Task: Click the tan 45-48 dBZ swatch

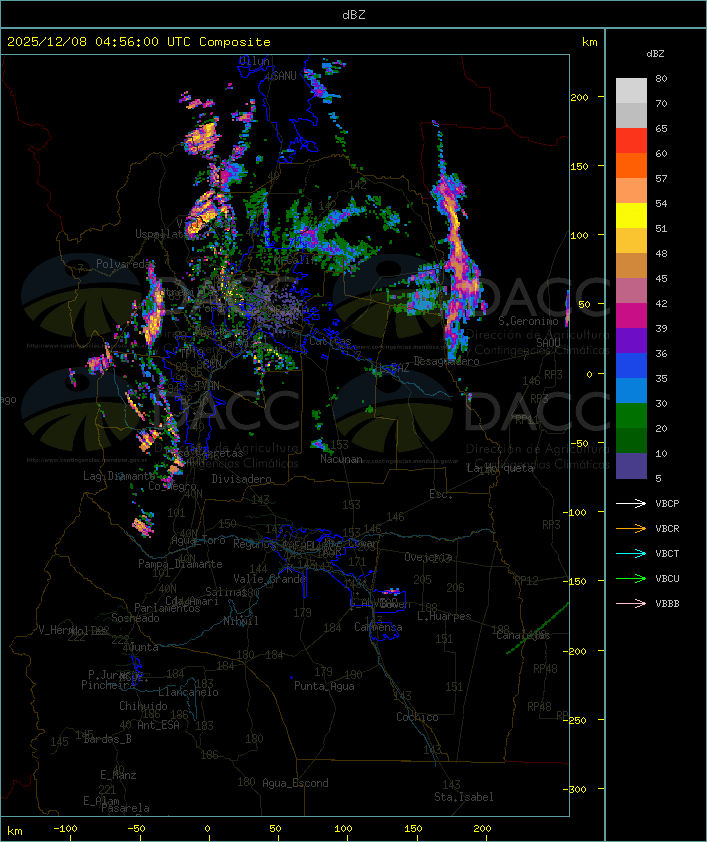Action: tap(631, 266)
